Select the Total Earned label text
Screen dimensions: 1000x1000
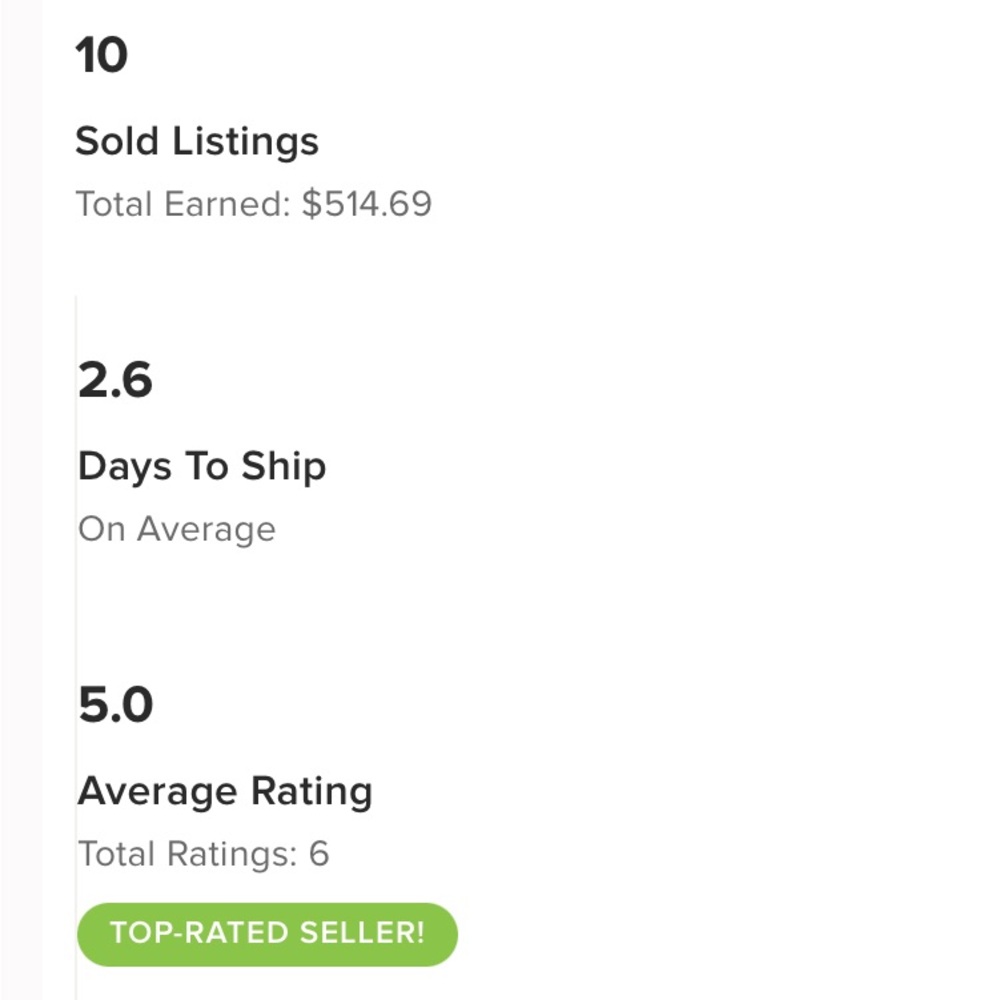tap(183, 204)
